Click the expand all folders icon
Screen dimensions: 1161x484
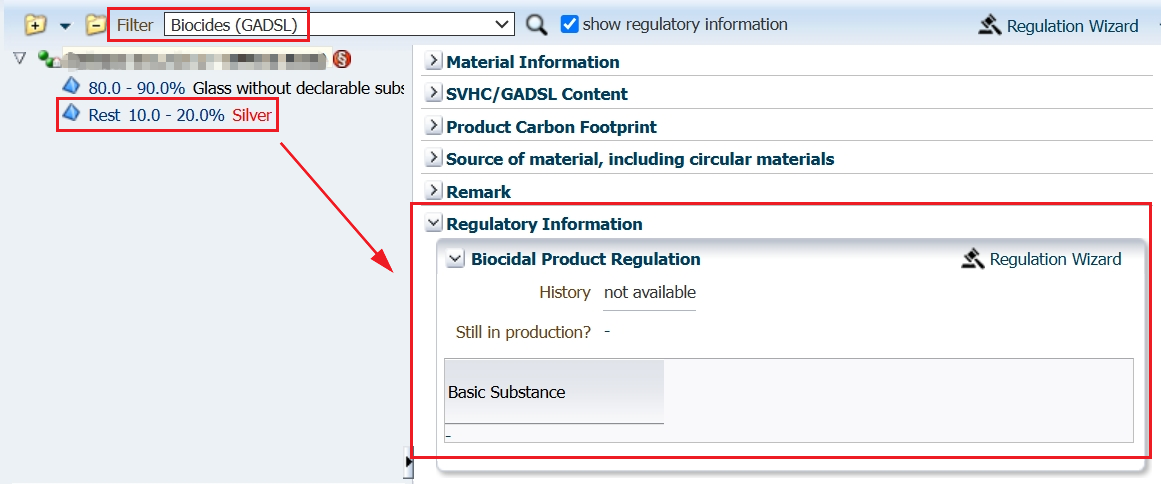click(x=36, y=24)
